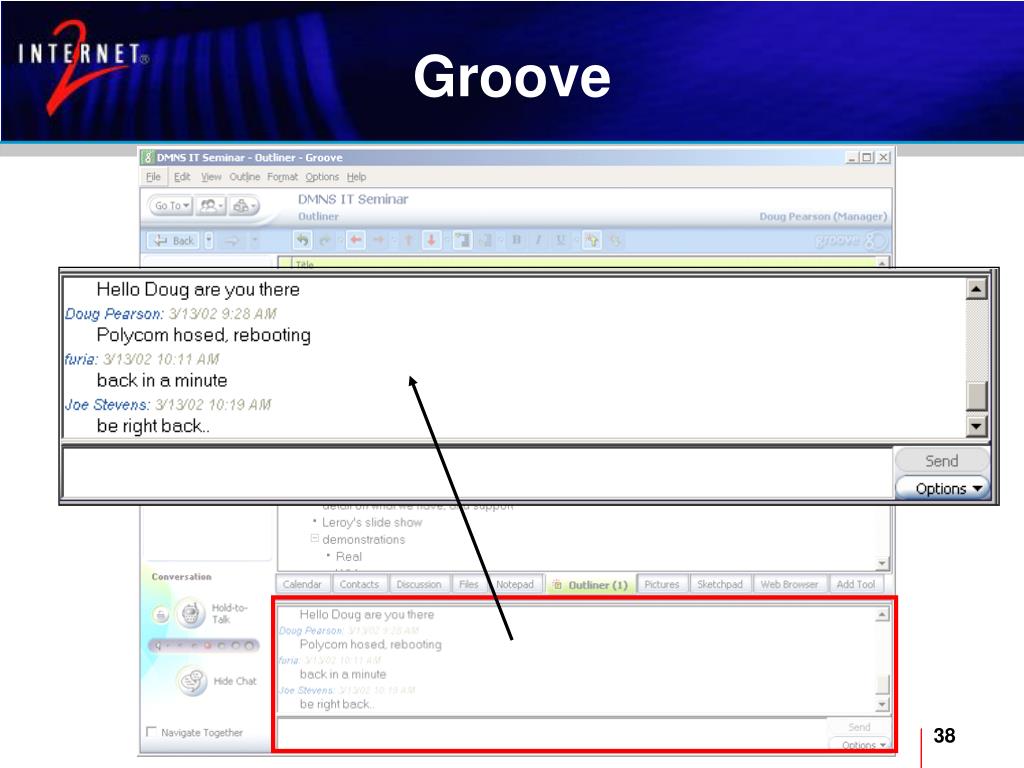Switch to the Pictures tab
Screen dimensions: 1024x768
pyautogui.click(x=662, y=584)
